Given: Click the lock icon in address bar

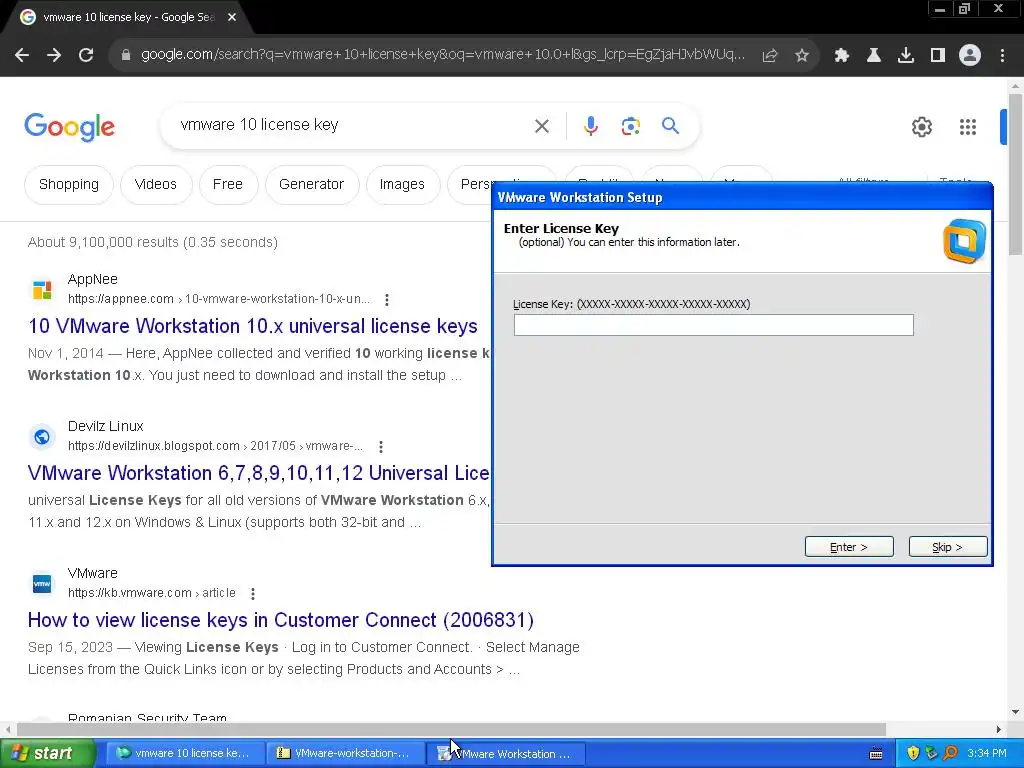Looking at the screenshot, I should click(126, 56).
